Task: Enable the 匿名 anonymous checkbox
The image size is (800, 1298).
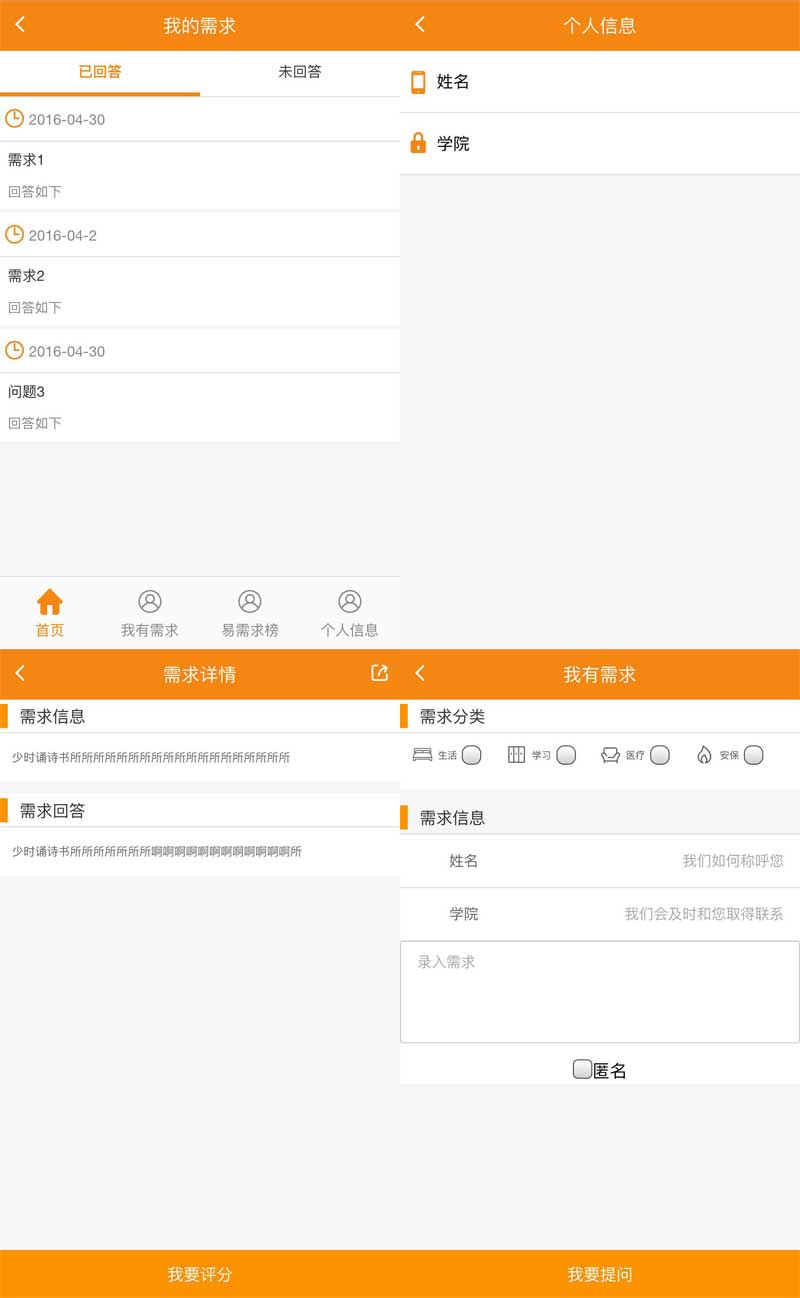Action: pyautogui.click(x=582, y=1069)
